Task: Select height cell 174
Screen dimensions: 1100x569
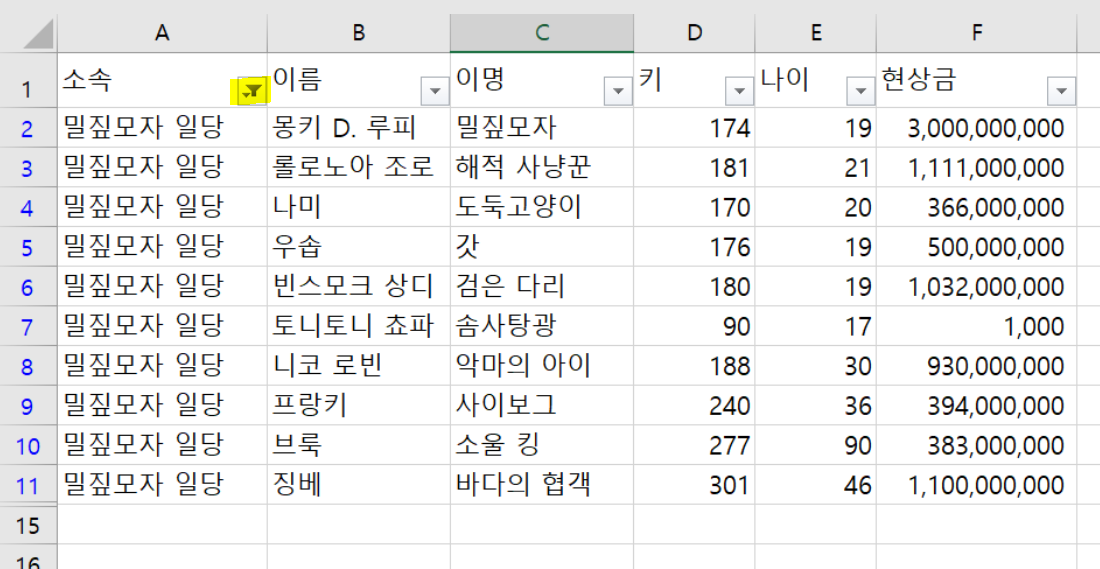Action: [695, 128]
